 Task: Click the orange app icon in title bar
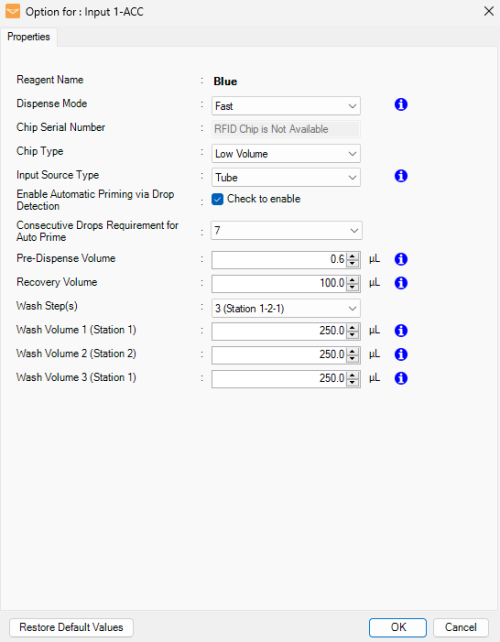click(13, 11)
